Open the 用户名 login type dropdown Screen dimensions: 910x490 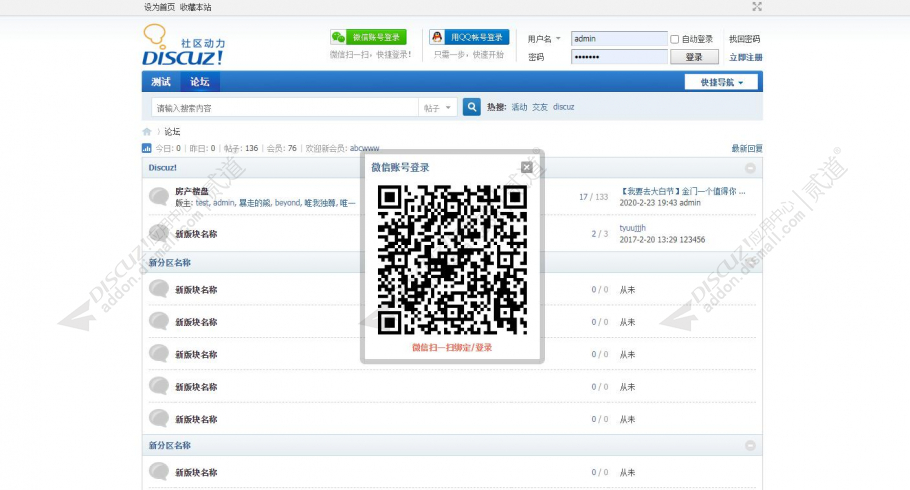(544, 39)
